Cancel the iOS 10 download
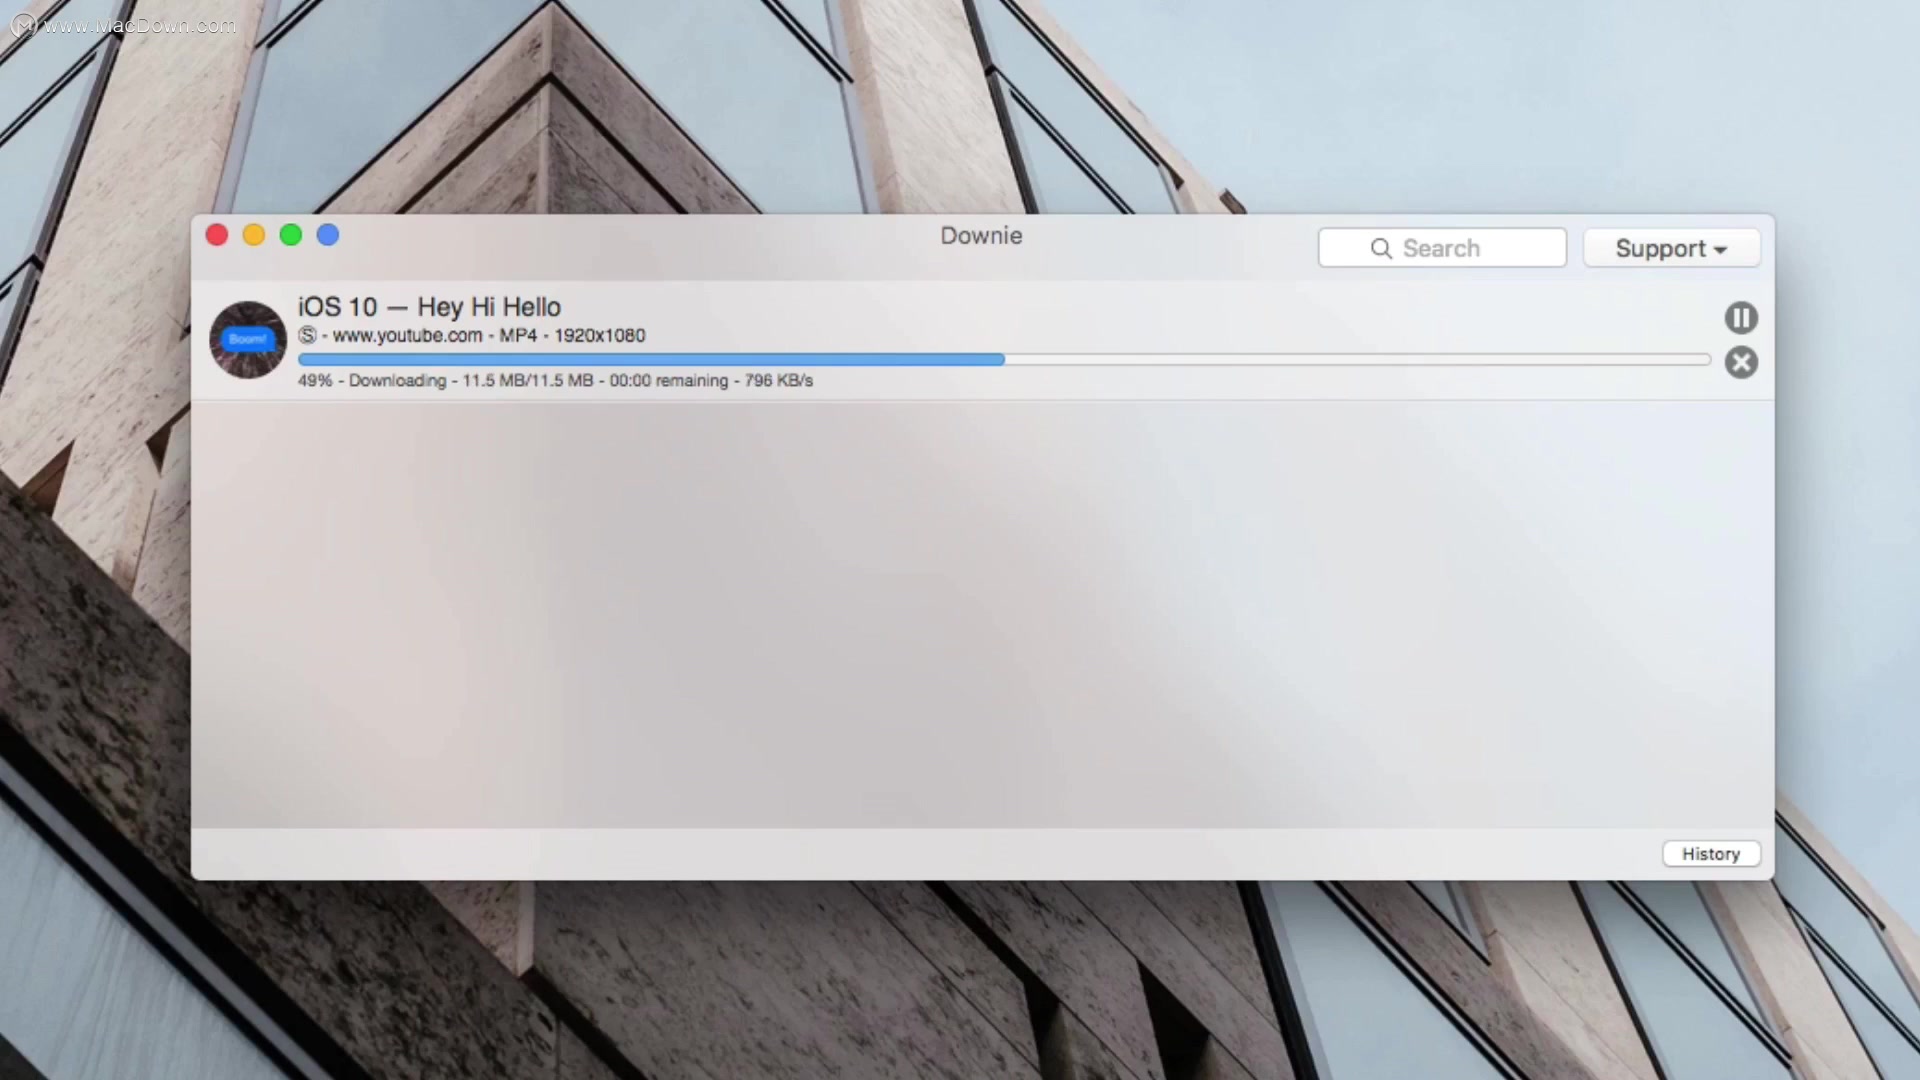Viewport: 1920px width, 1080px height. pyautogui.click(x=1740, y=362)
